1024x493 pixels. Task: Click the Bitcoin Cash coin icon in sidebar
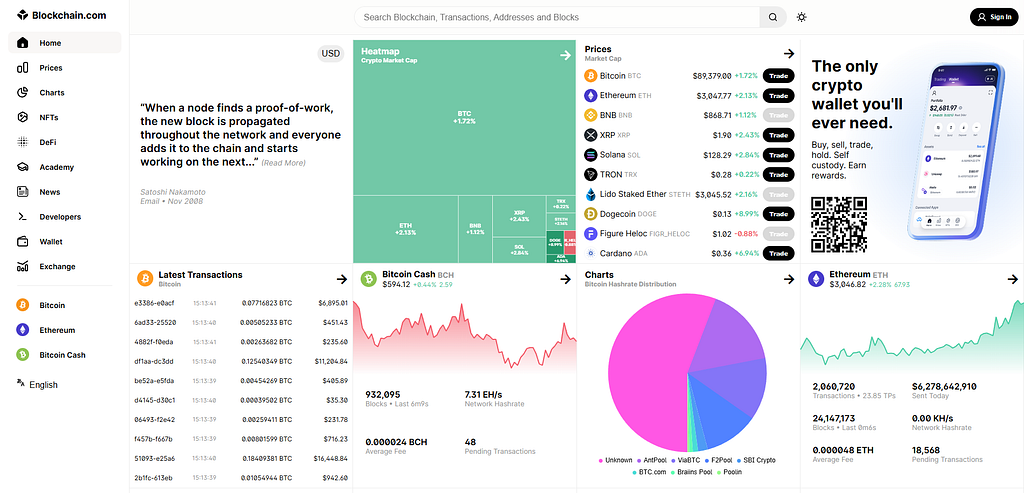(23, 355)
